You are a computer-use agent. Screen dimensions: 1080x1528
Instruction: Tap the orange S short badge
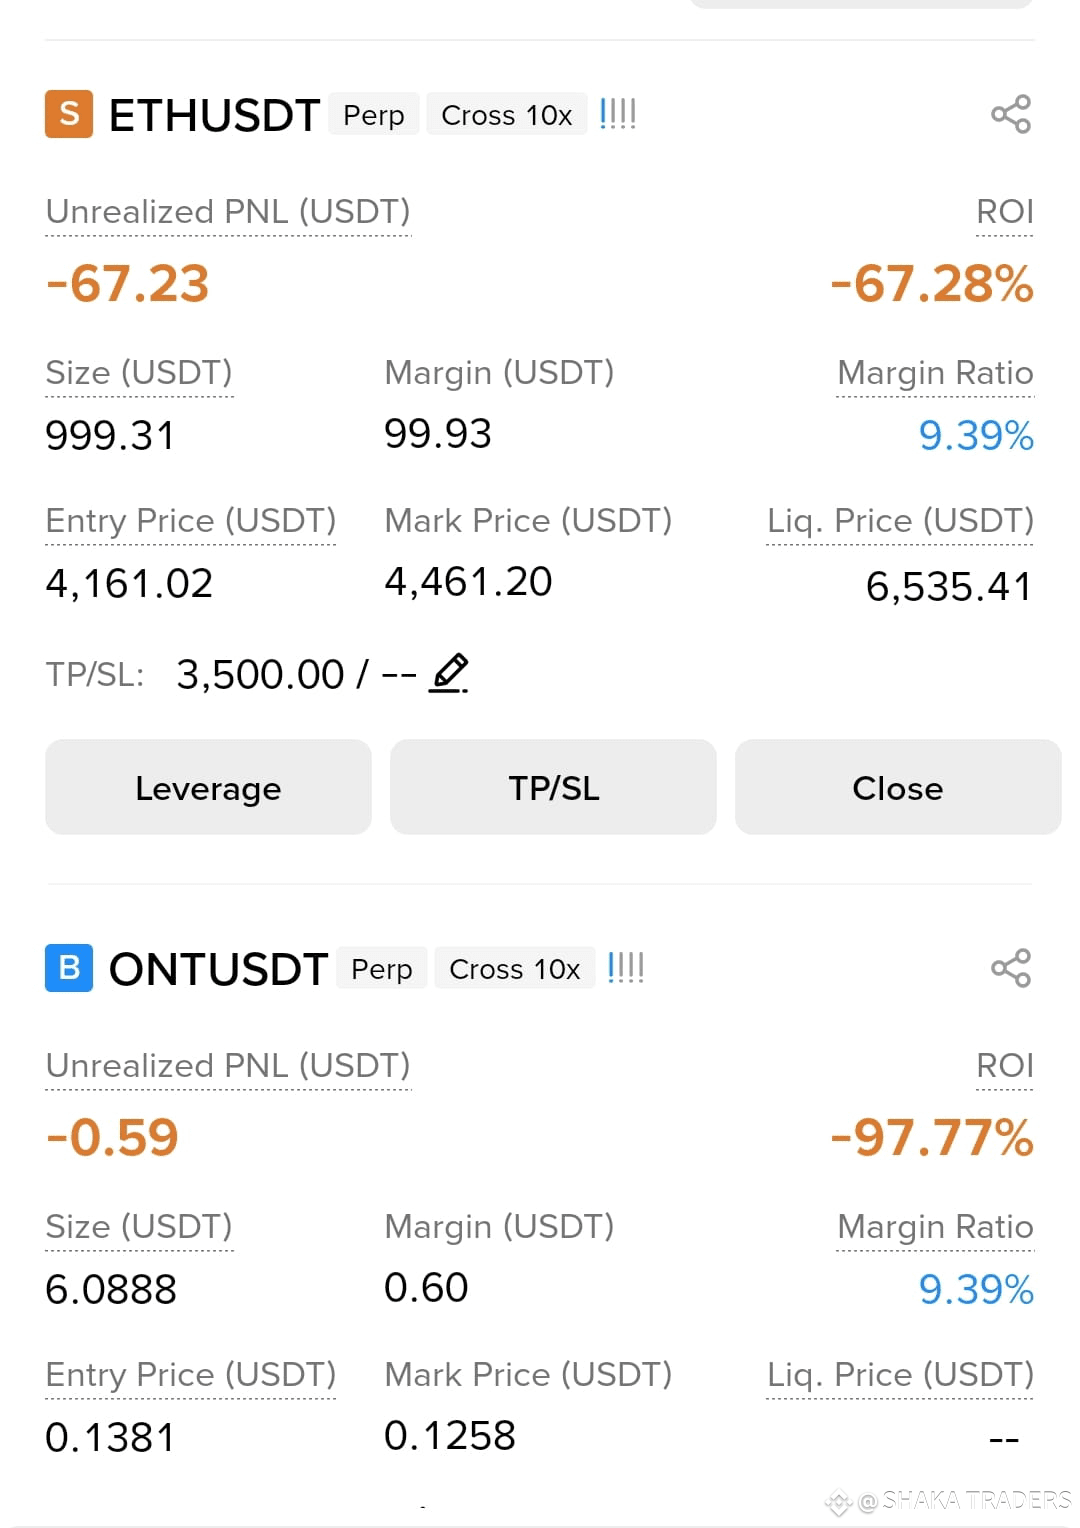pyautogui.click(x=69, y=114)
